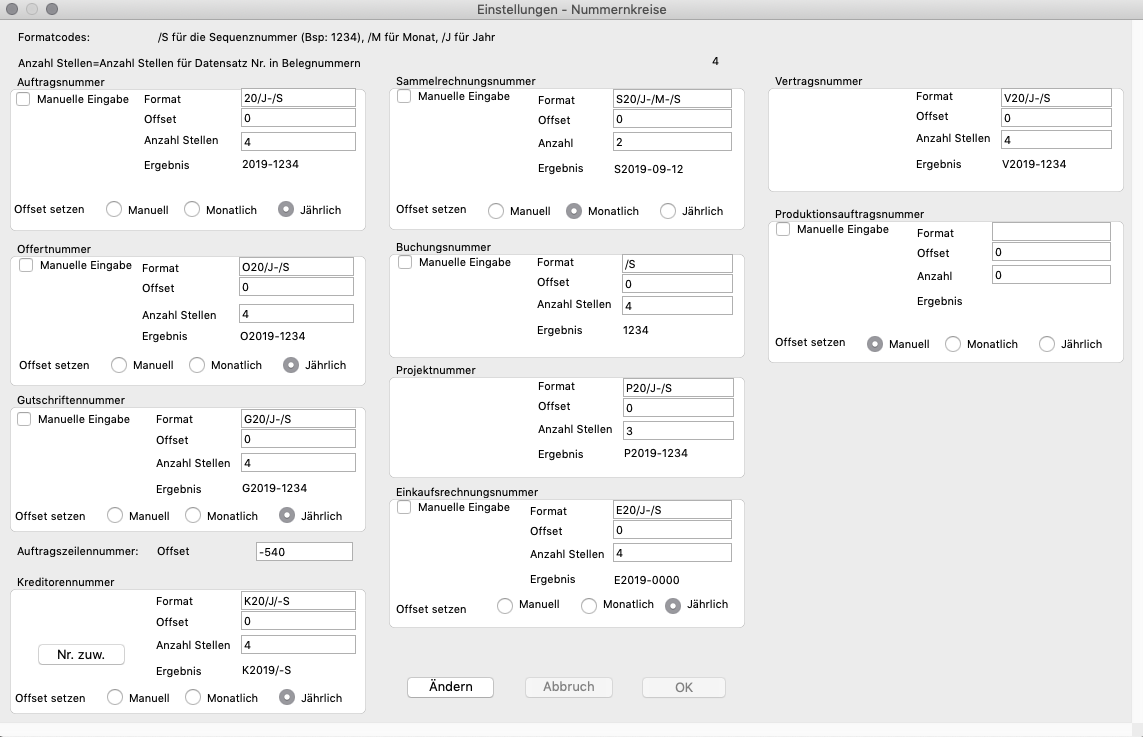
Task: Toggle Manuelle Eingabe in Buchungsnummer section
Action: (x=406, y=263)
